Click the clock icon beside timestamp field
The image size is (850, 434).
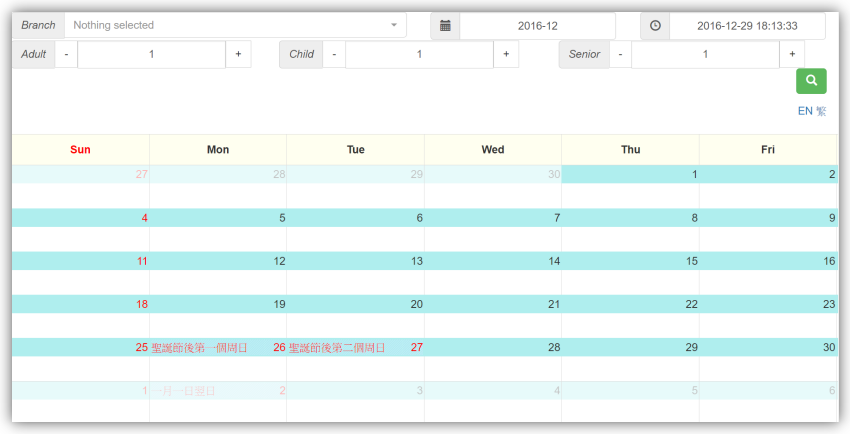[655, 25]
